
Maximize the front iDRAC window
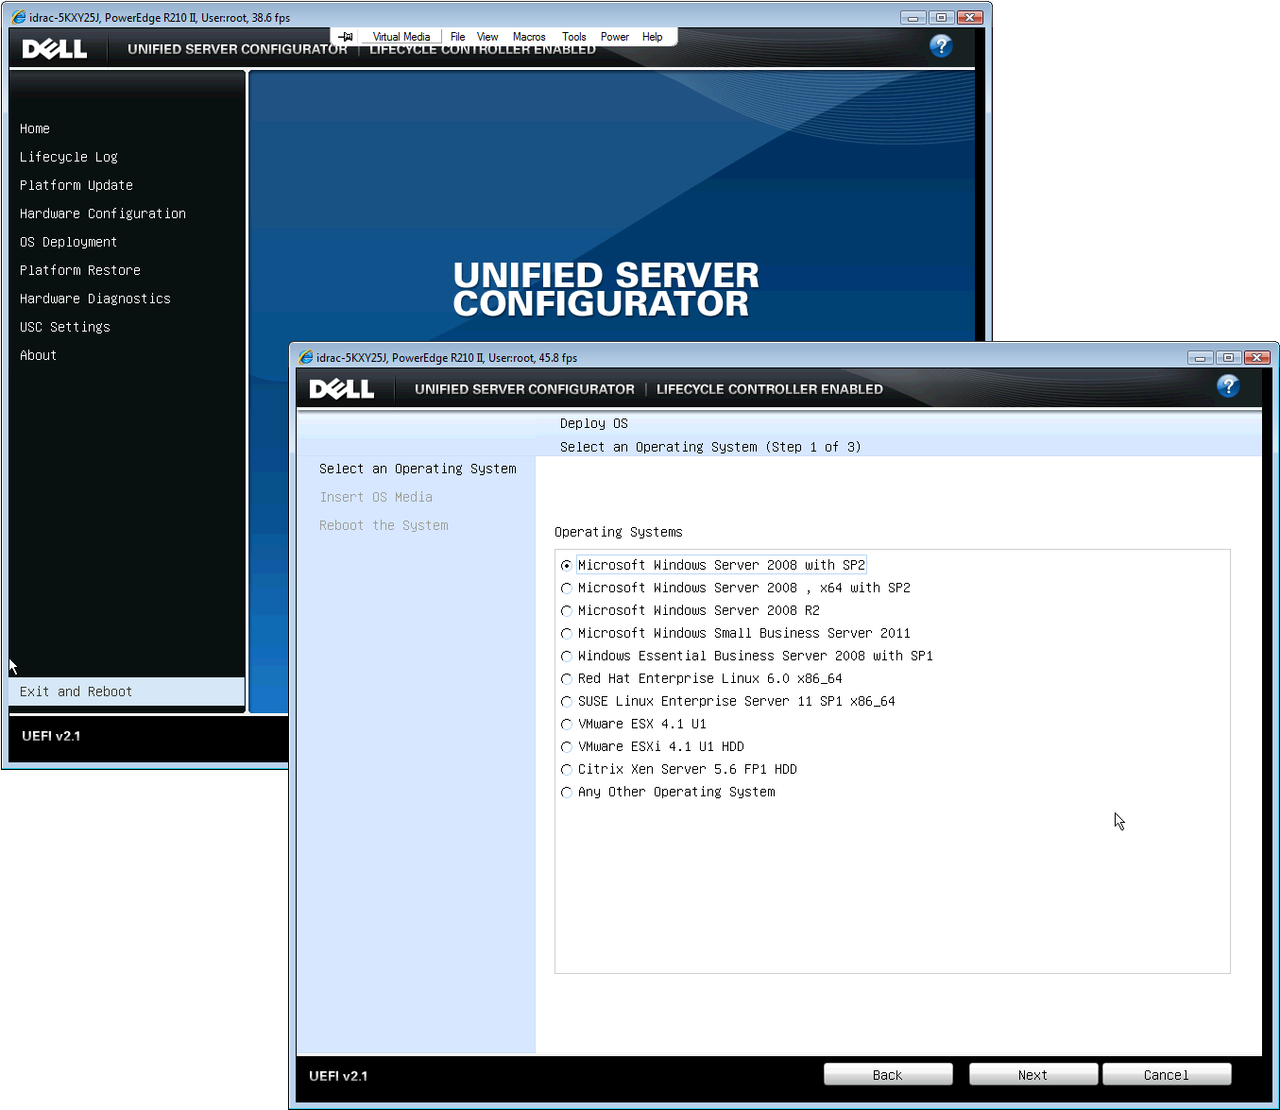(x=1228, y=357)
